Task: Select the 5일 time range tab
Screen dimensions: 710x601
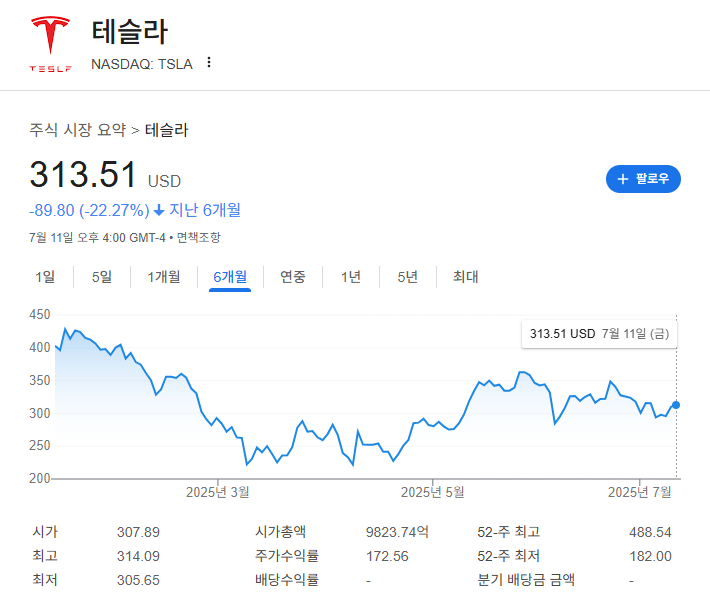Action: click(x=102, y=277)
